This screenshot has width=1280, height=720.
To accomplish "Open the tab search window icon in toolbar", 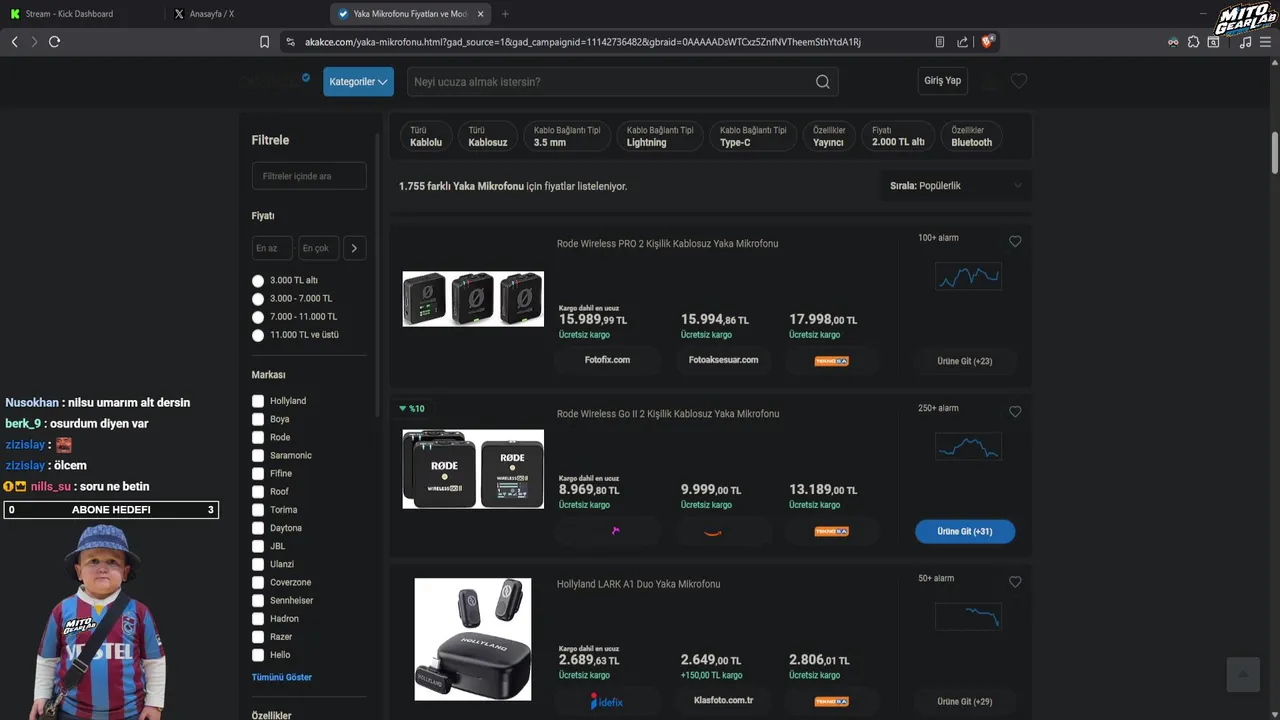I will coord(1213,42).
